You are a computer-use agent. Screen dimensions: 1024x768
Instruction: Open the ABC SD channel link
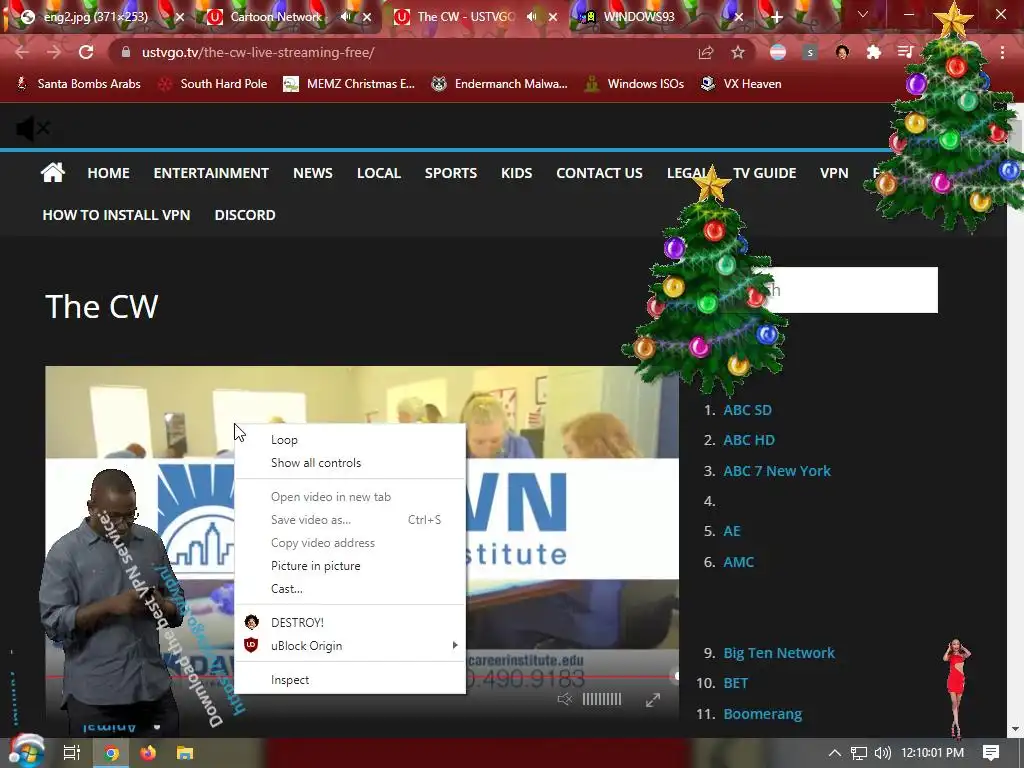tap(747, 410)
